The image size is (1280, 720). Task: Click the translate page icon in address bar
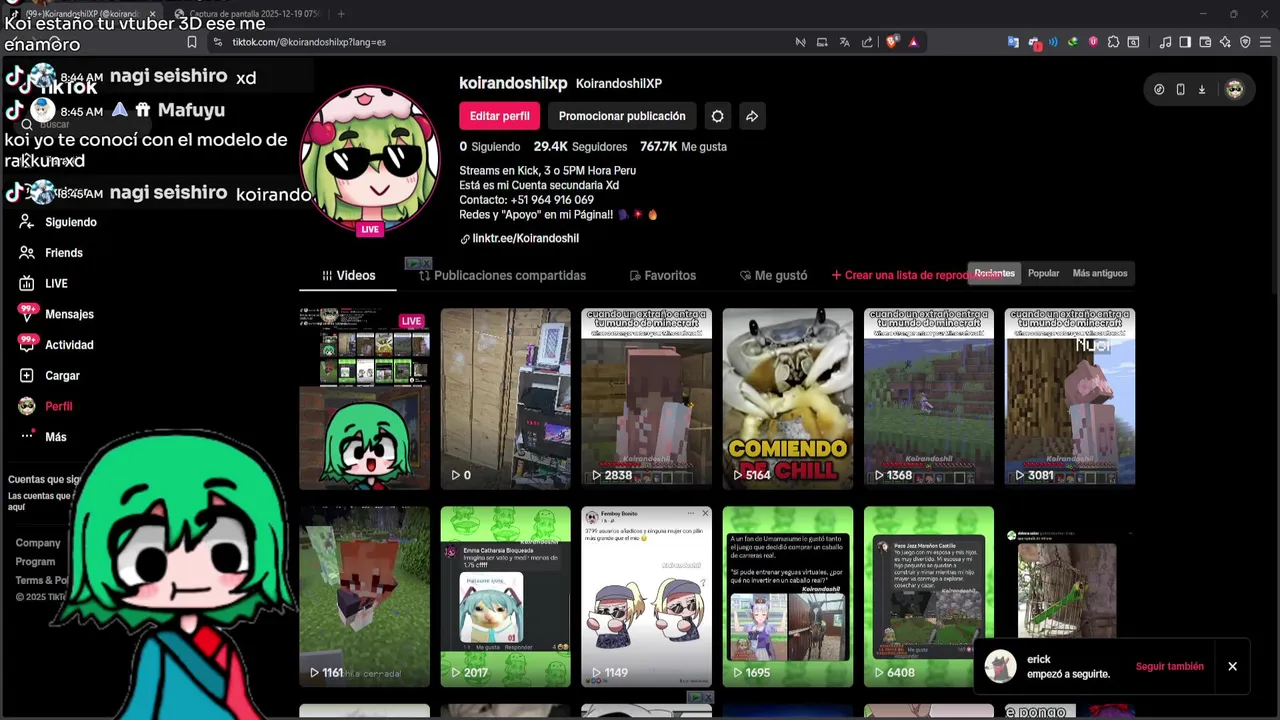844,42
